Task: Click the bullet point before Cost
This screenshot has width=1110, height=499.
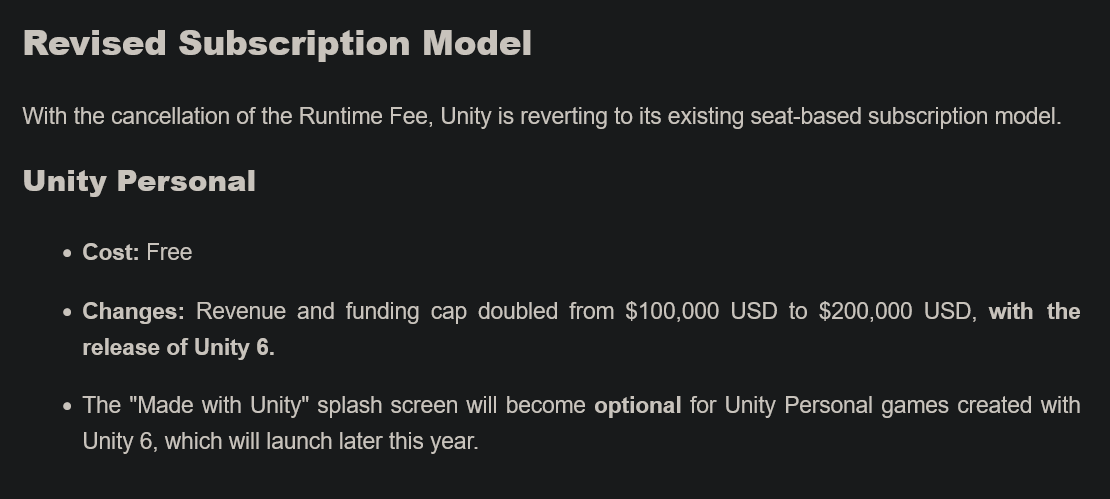Action: [x=67, y=254]
